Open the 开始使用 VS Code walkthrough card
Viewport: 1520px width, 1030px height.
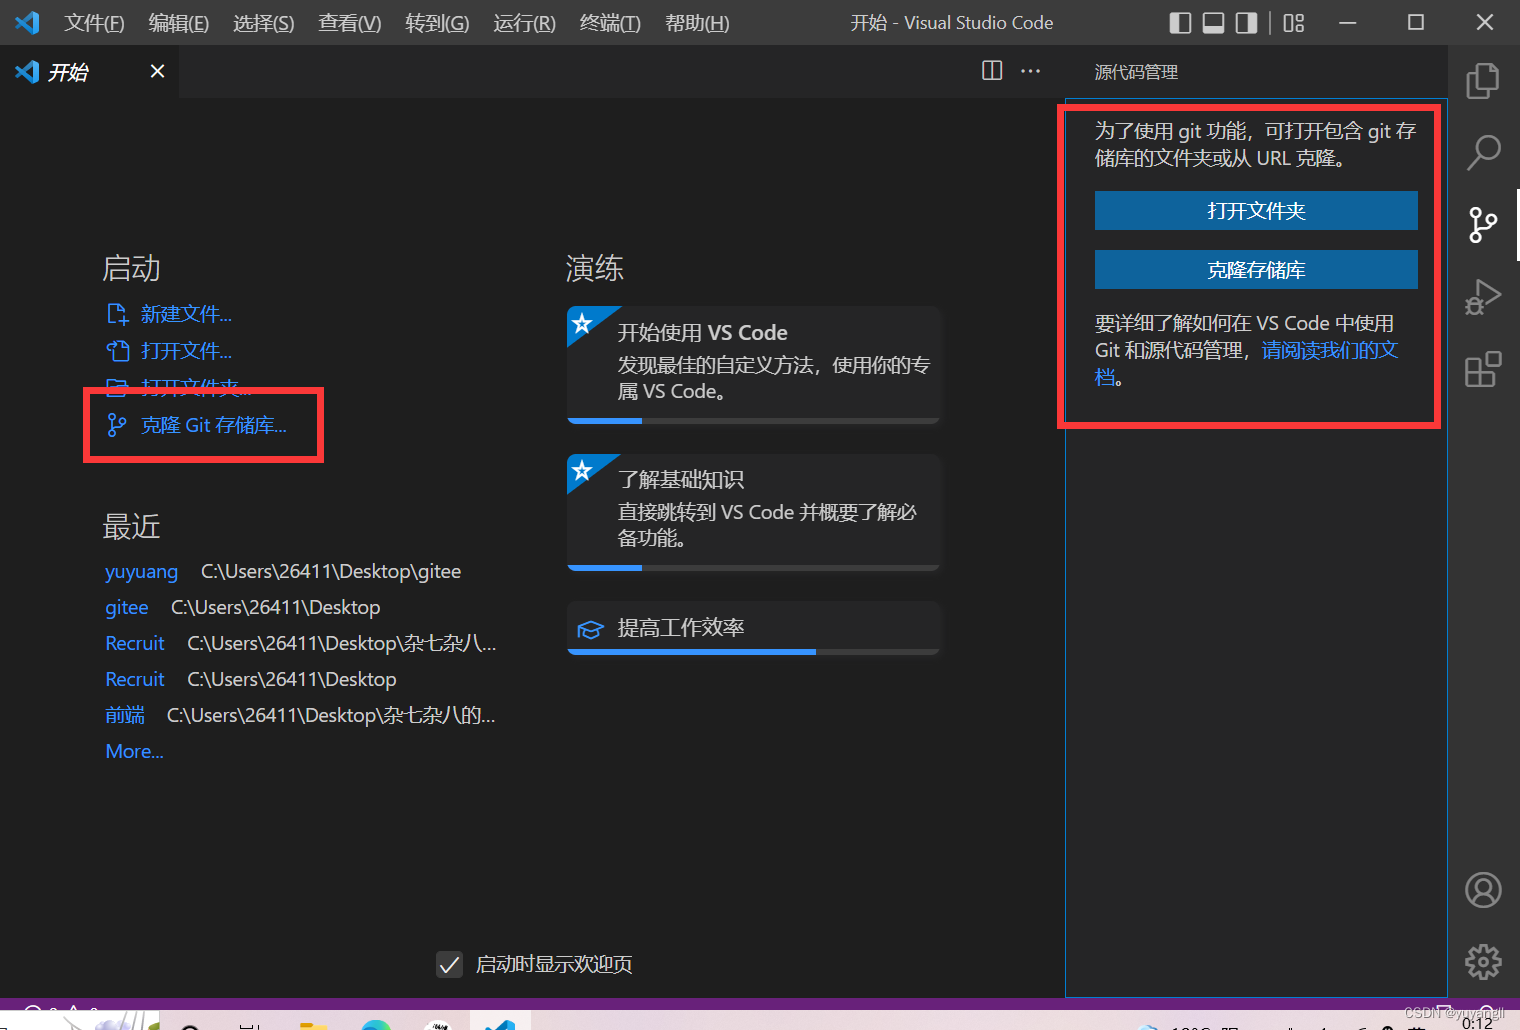753,364
